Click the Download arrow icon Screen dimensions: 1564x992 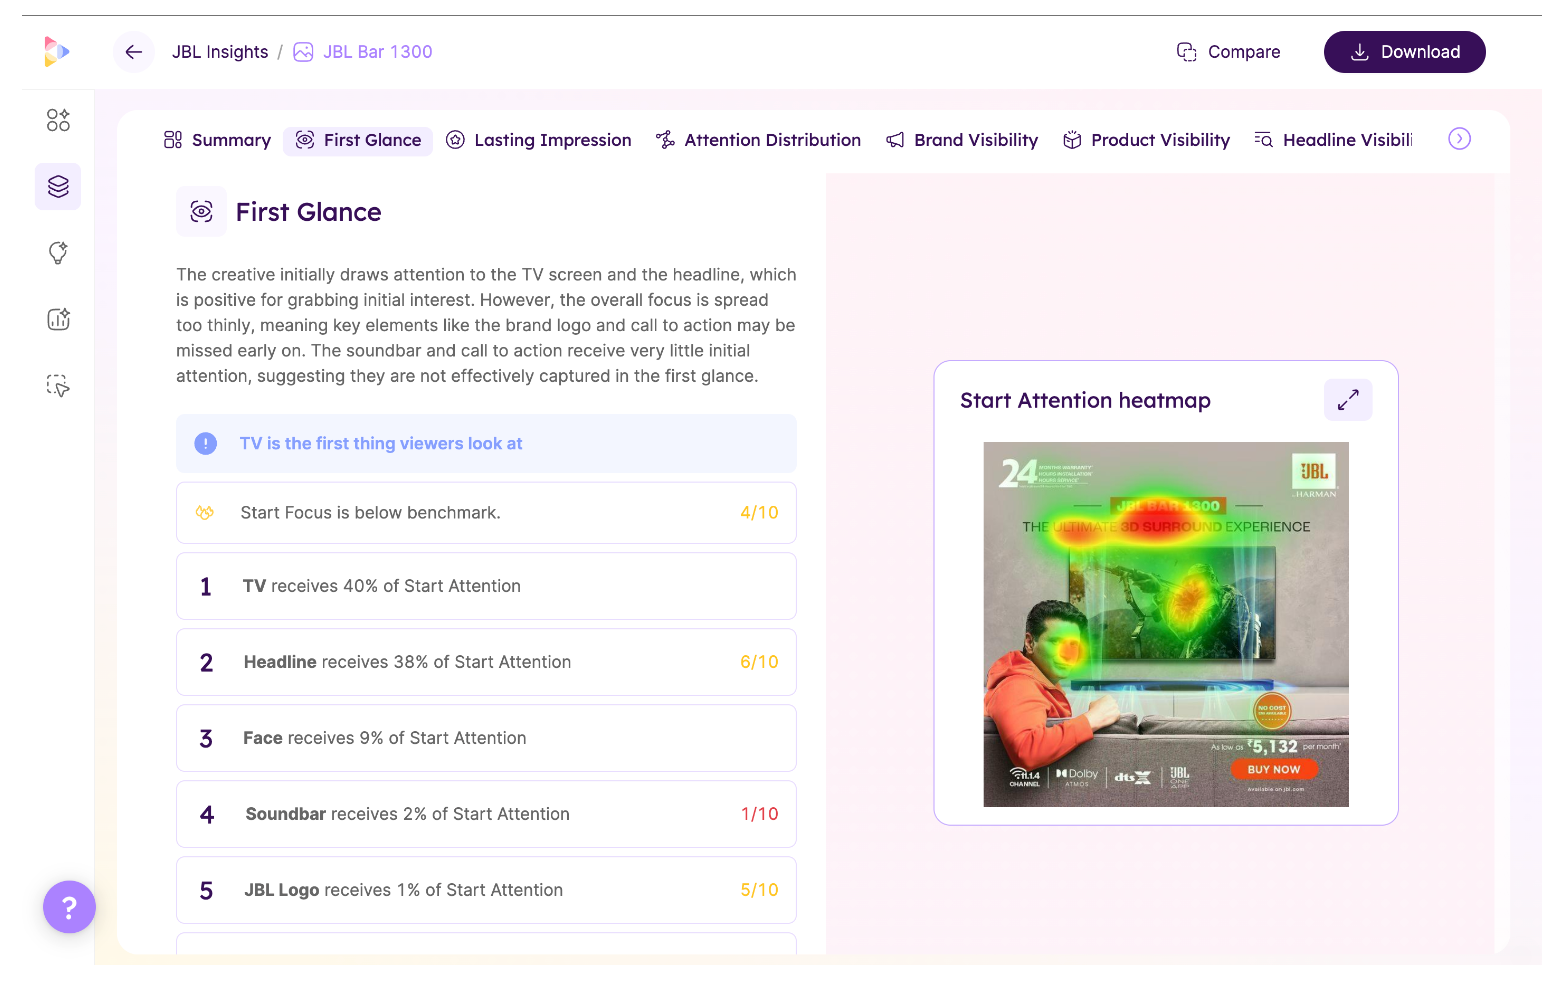point(1360,52)
